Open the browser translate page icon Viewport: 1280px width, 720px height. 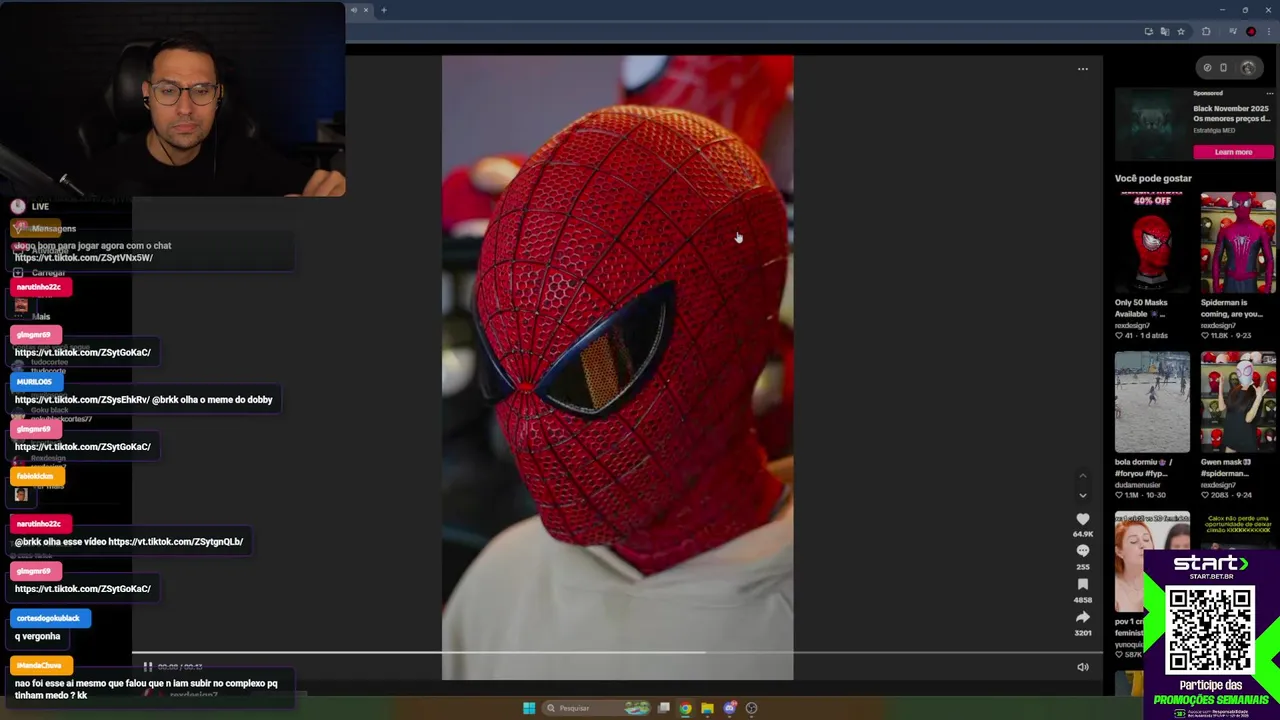pyautogui.click(x=1164, y=31)
